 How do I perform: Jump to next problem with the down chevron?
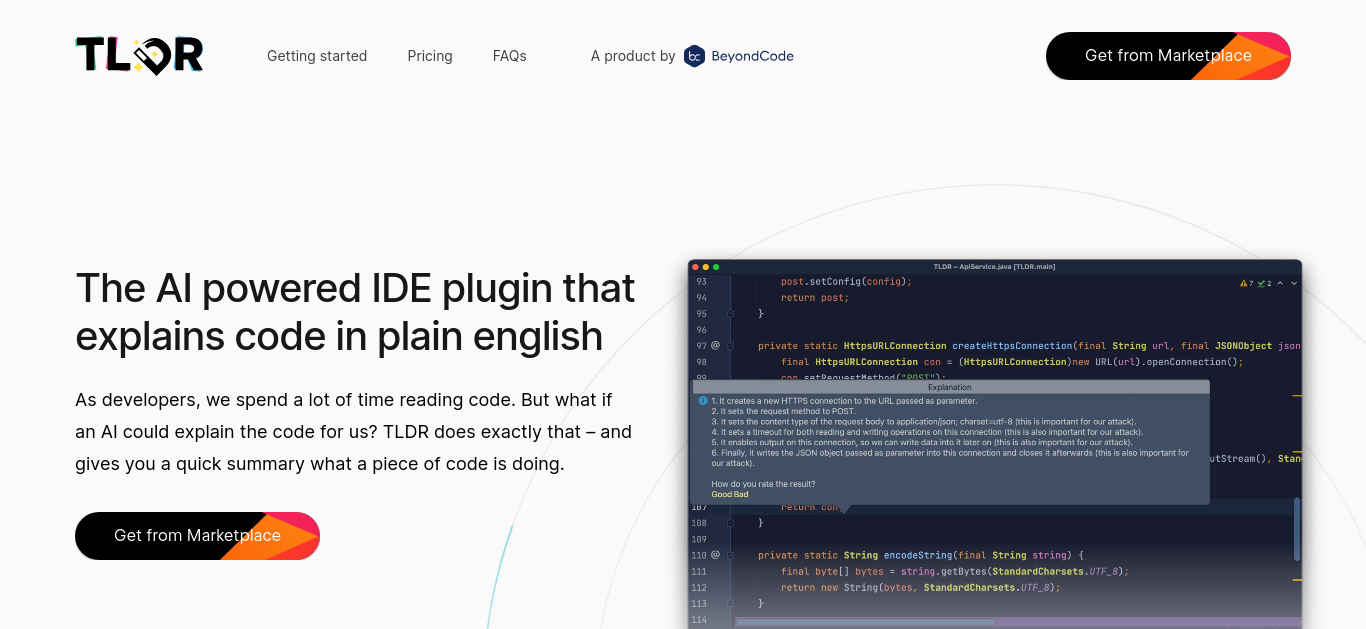[x=1294, y=283]
